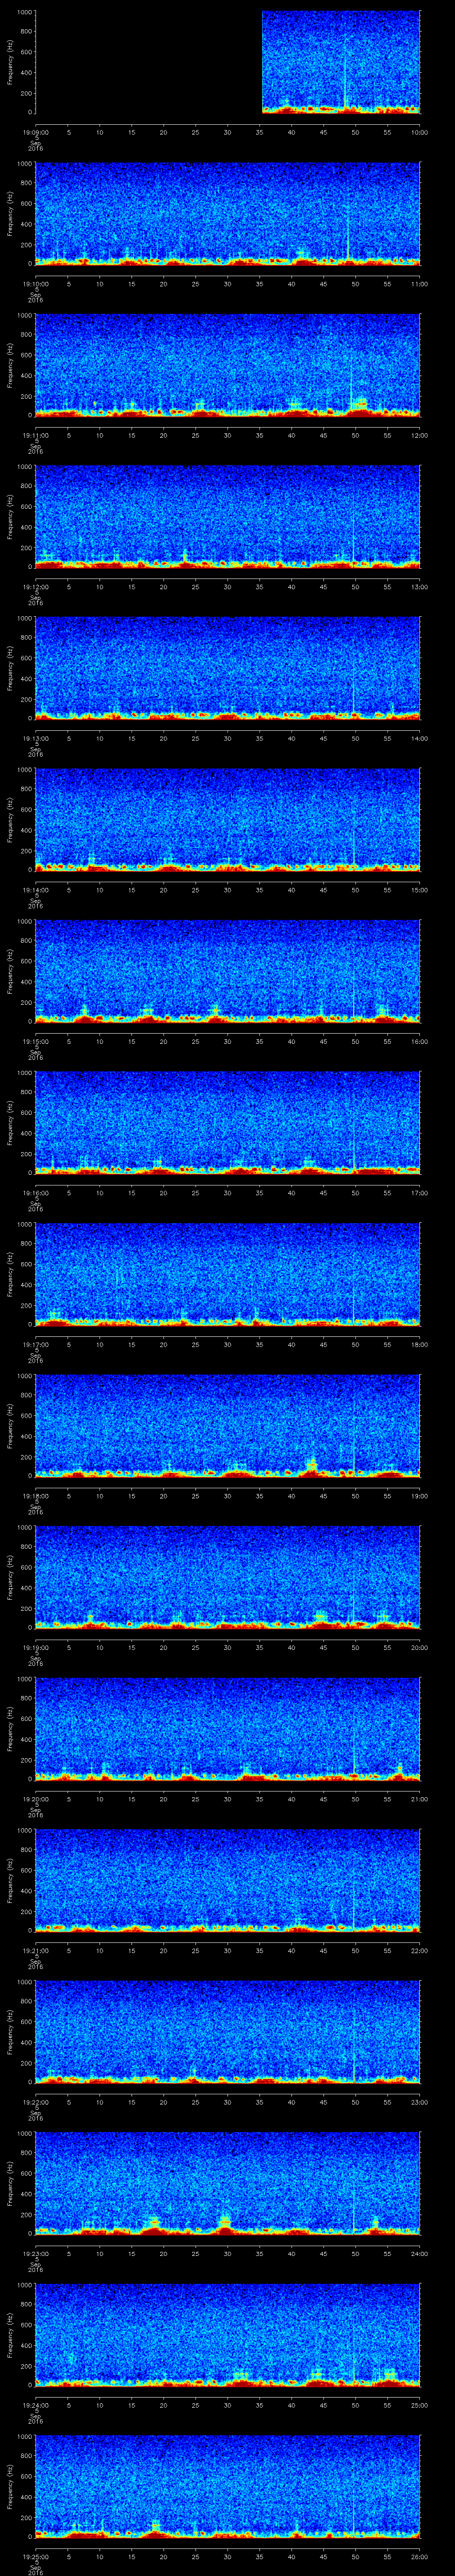Click the 45-second tick under the 19:16:00 spectrogram

click(x=323, y=1192)
